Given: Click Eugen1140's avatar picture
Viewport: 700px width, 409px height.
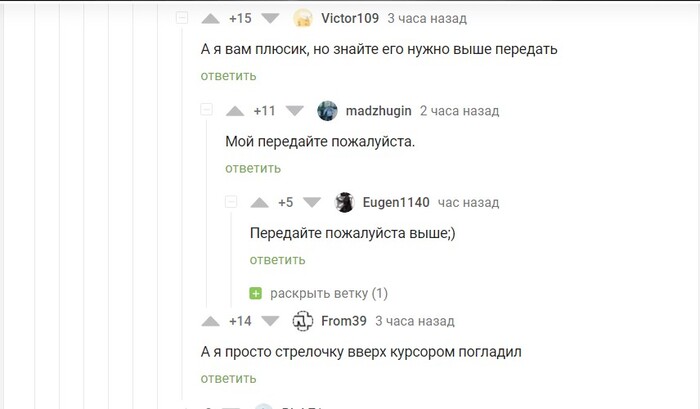Looking at the screenshot, I should [345, 202].
